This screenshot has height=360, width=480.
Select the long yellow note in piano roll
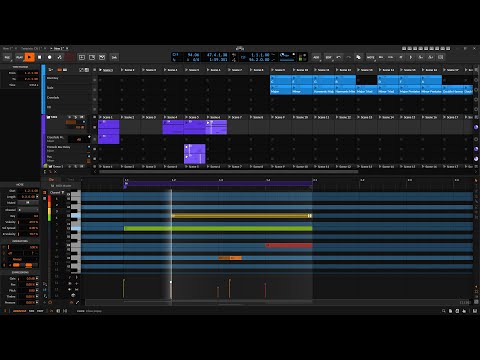242,216
